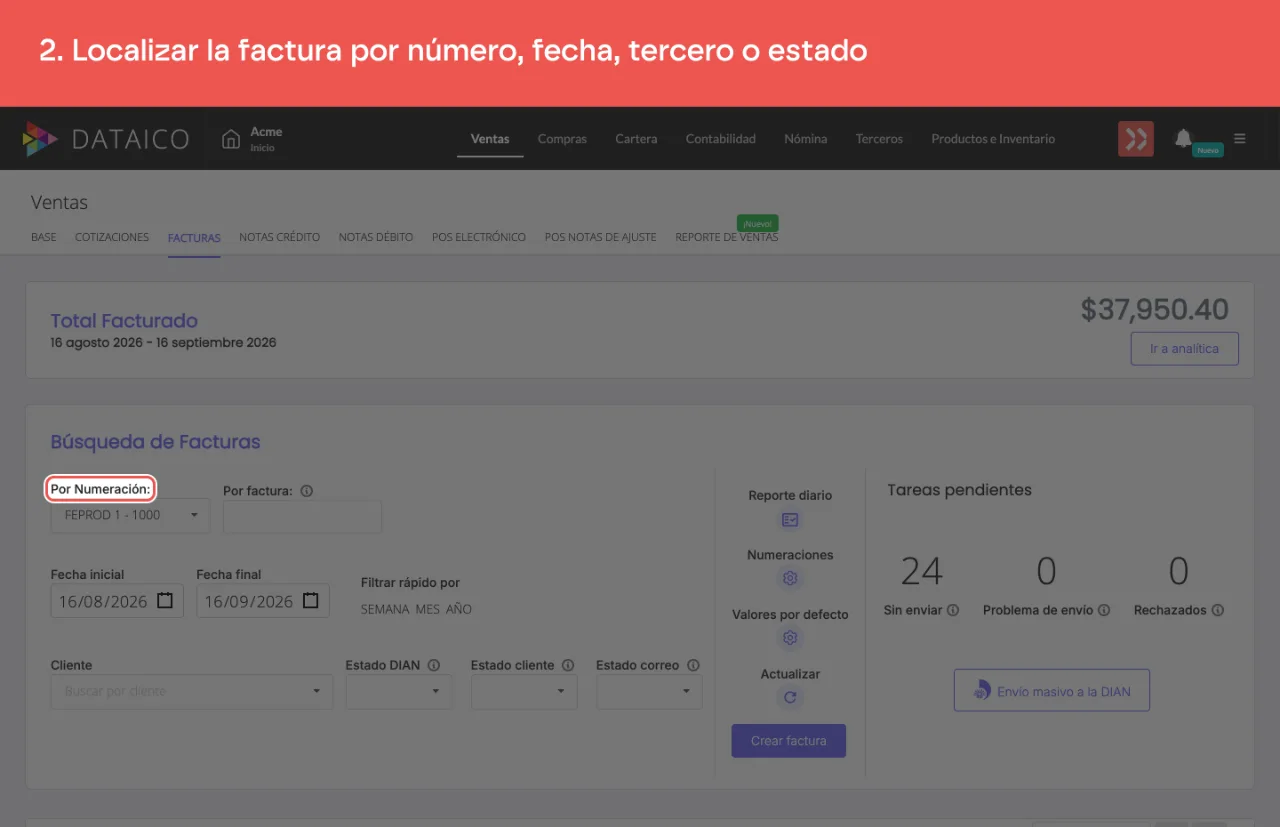Expand the Estado correo dropdown
The image size is (1280, 827).
point(649,691)
